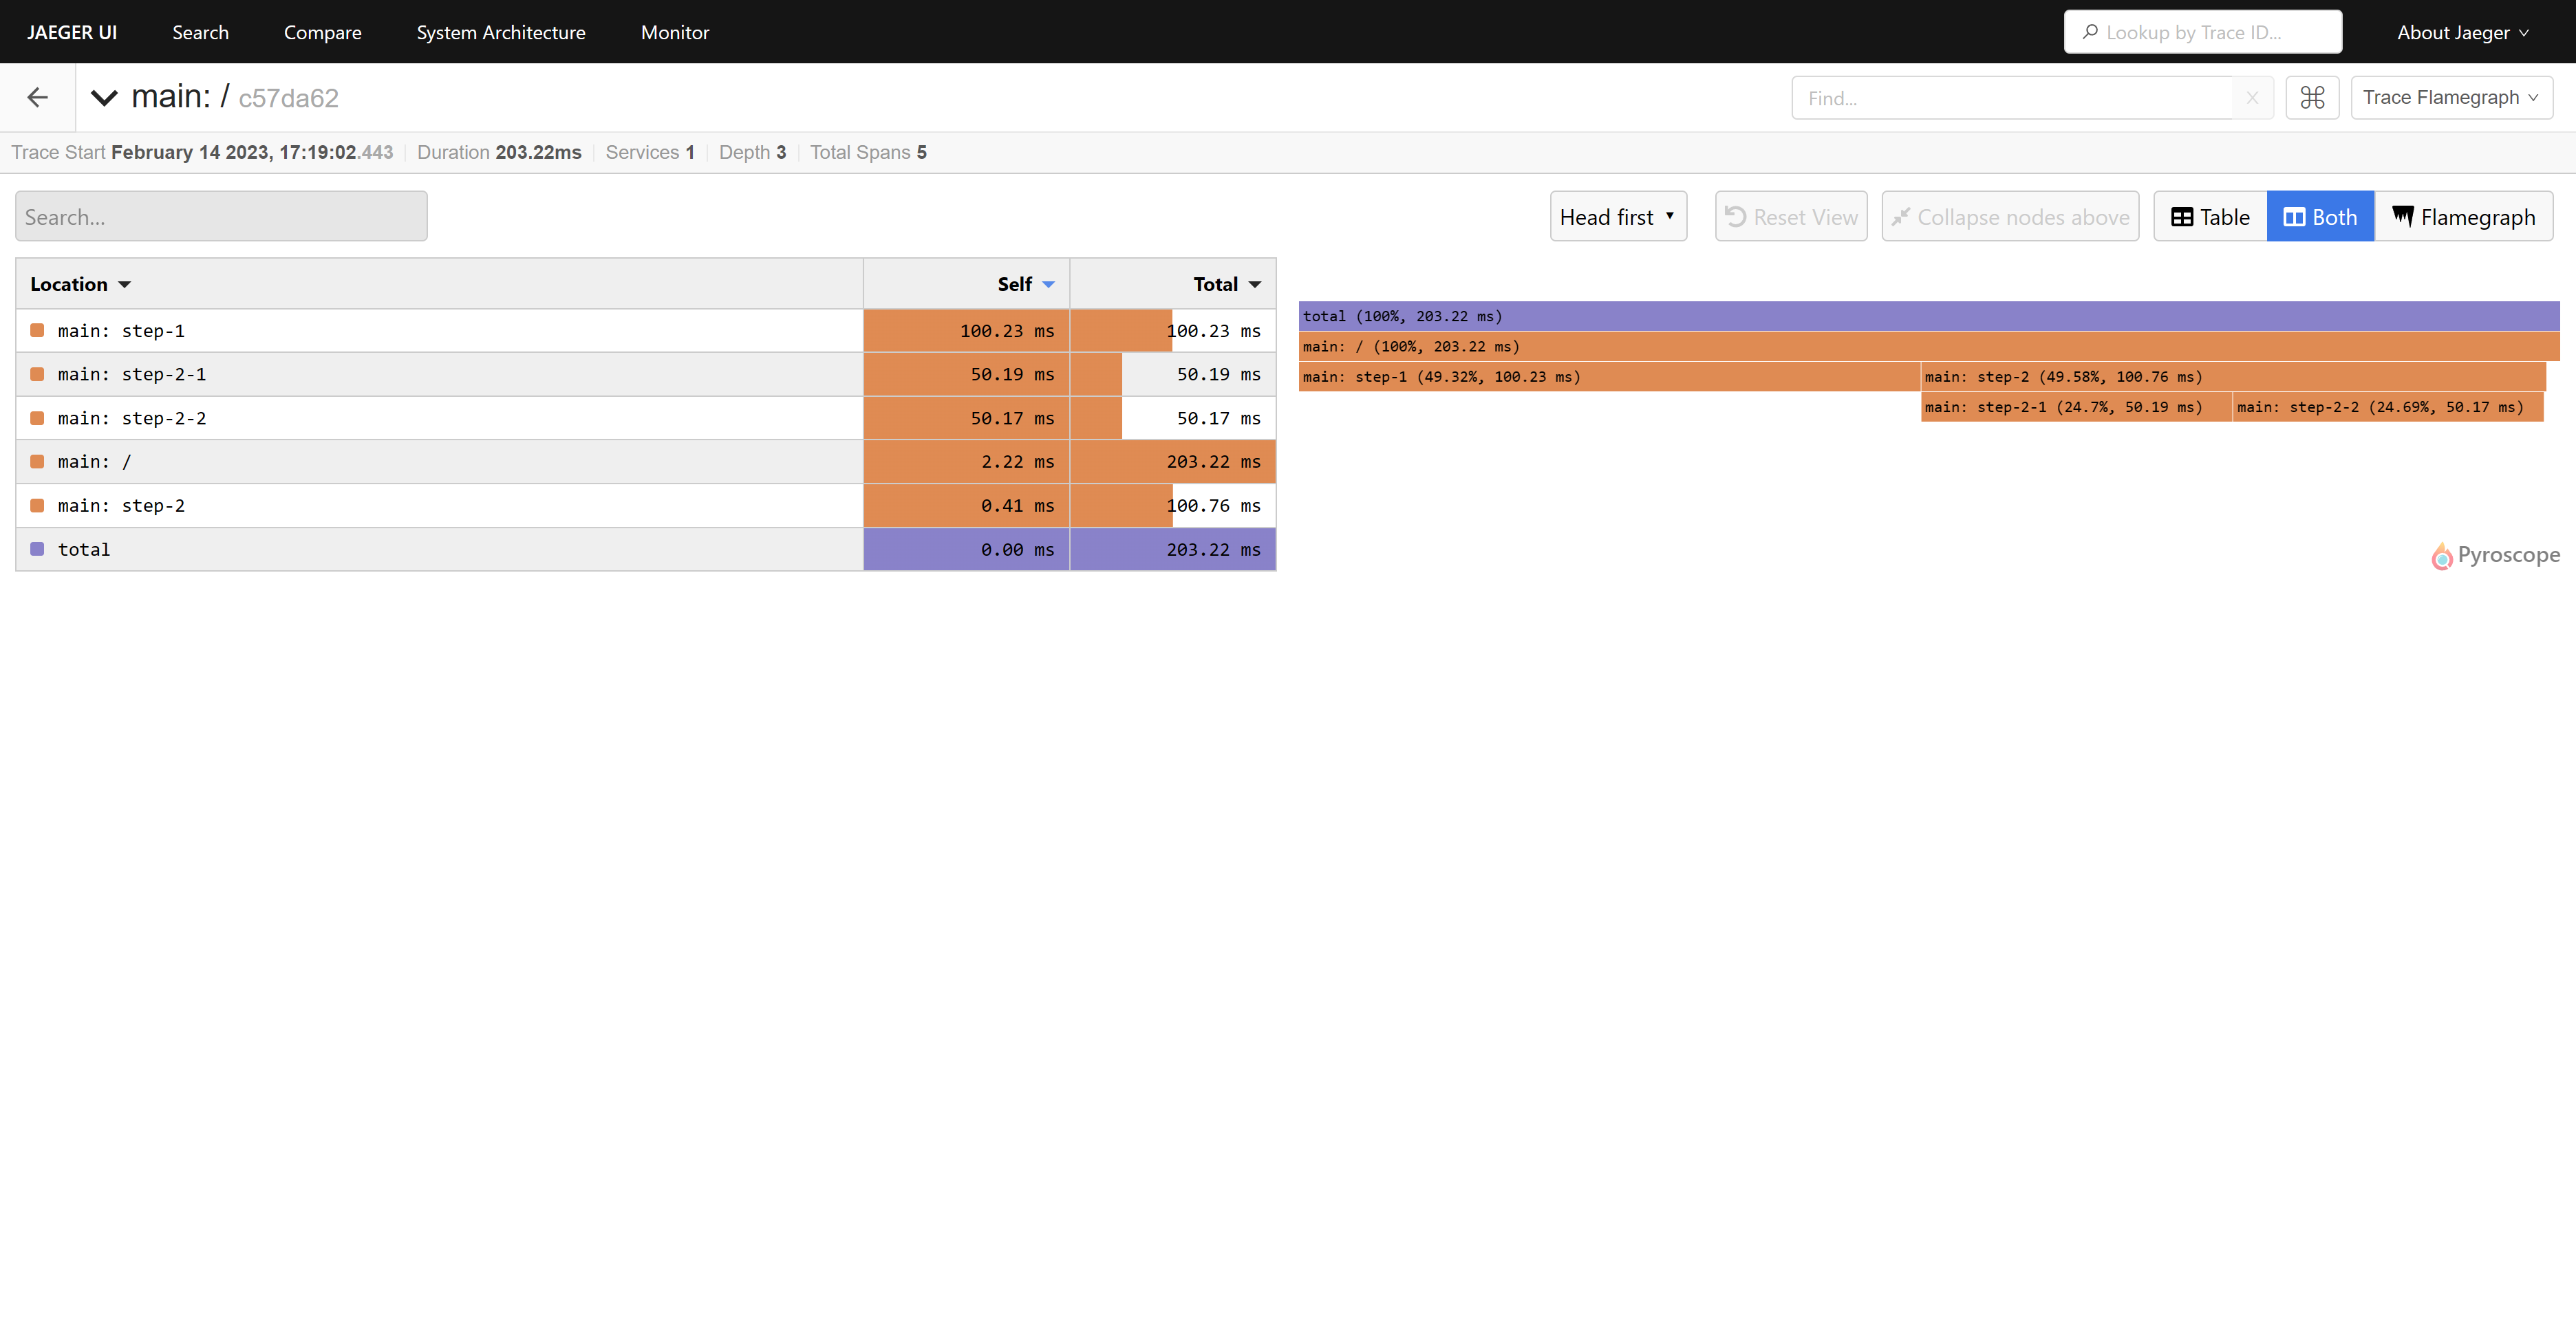Click the orange swatch beside main: step-2-2
Viewport: 2576px width, 1322px height.
(x=37, y=418)
